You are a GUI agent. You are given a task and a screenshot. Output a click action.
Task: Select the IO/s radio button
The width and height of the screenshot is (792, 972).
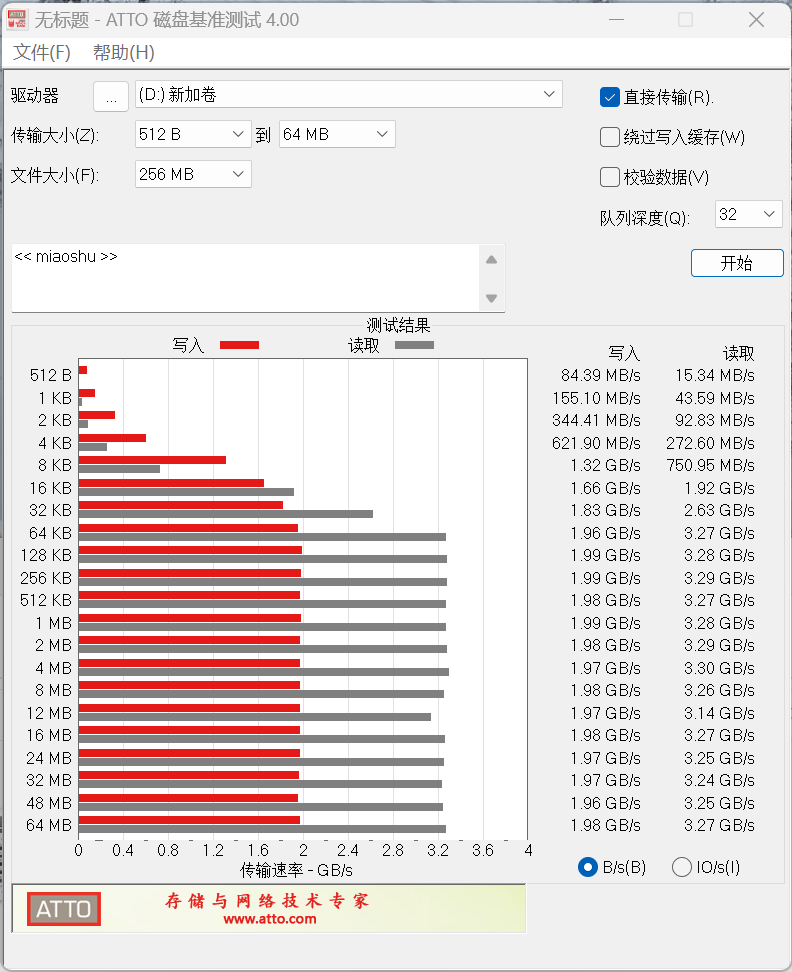pos(682,867)
